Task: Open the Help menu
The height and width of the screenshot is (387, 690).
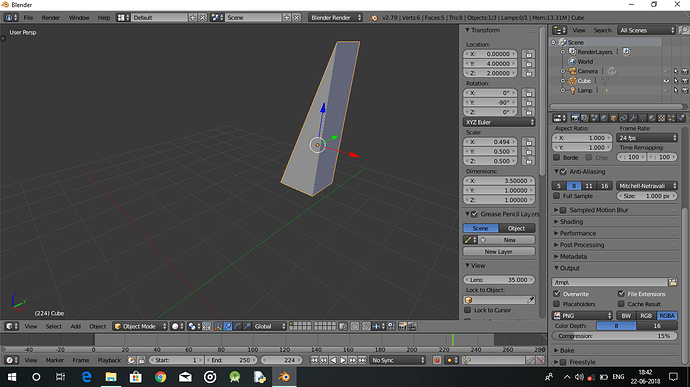Action: [x=104, y=18]
